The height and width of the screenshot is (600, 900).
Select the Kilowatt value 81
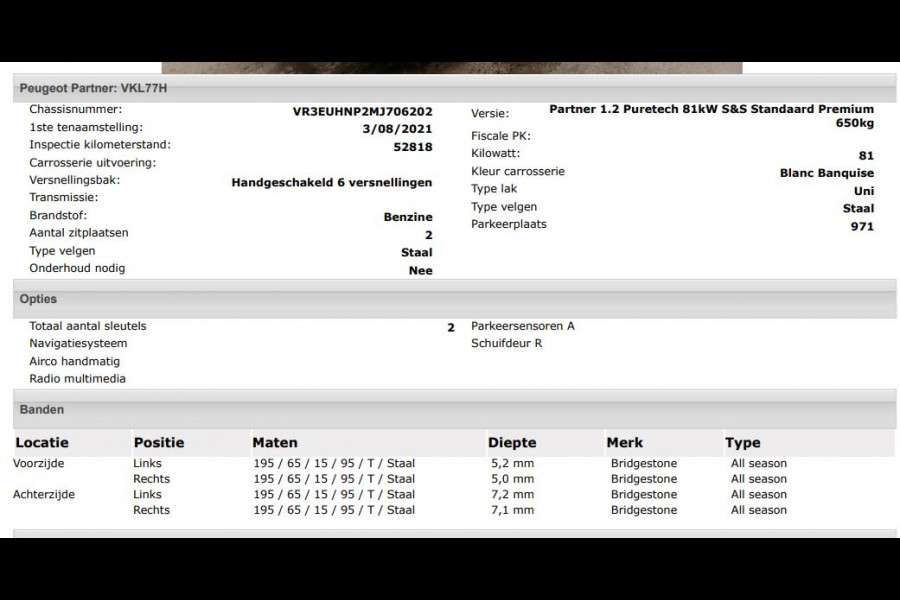pos(866,156)
